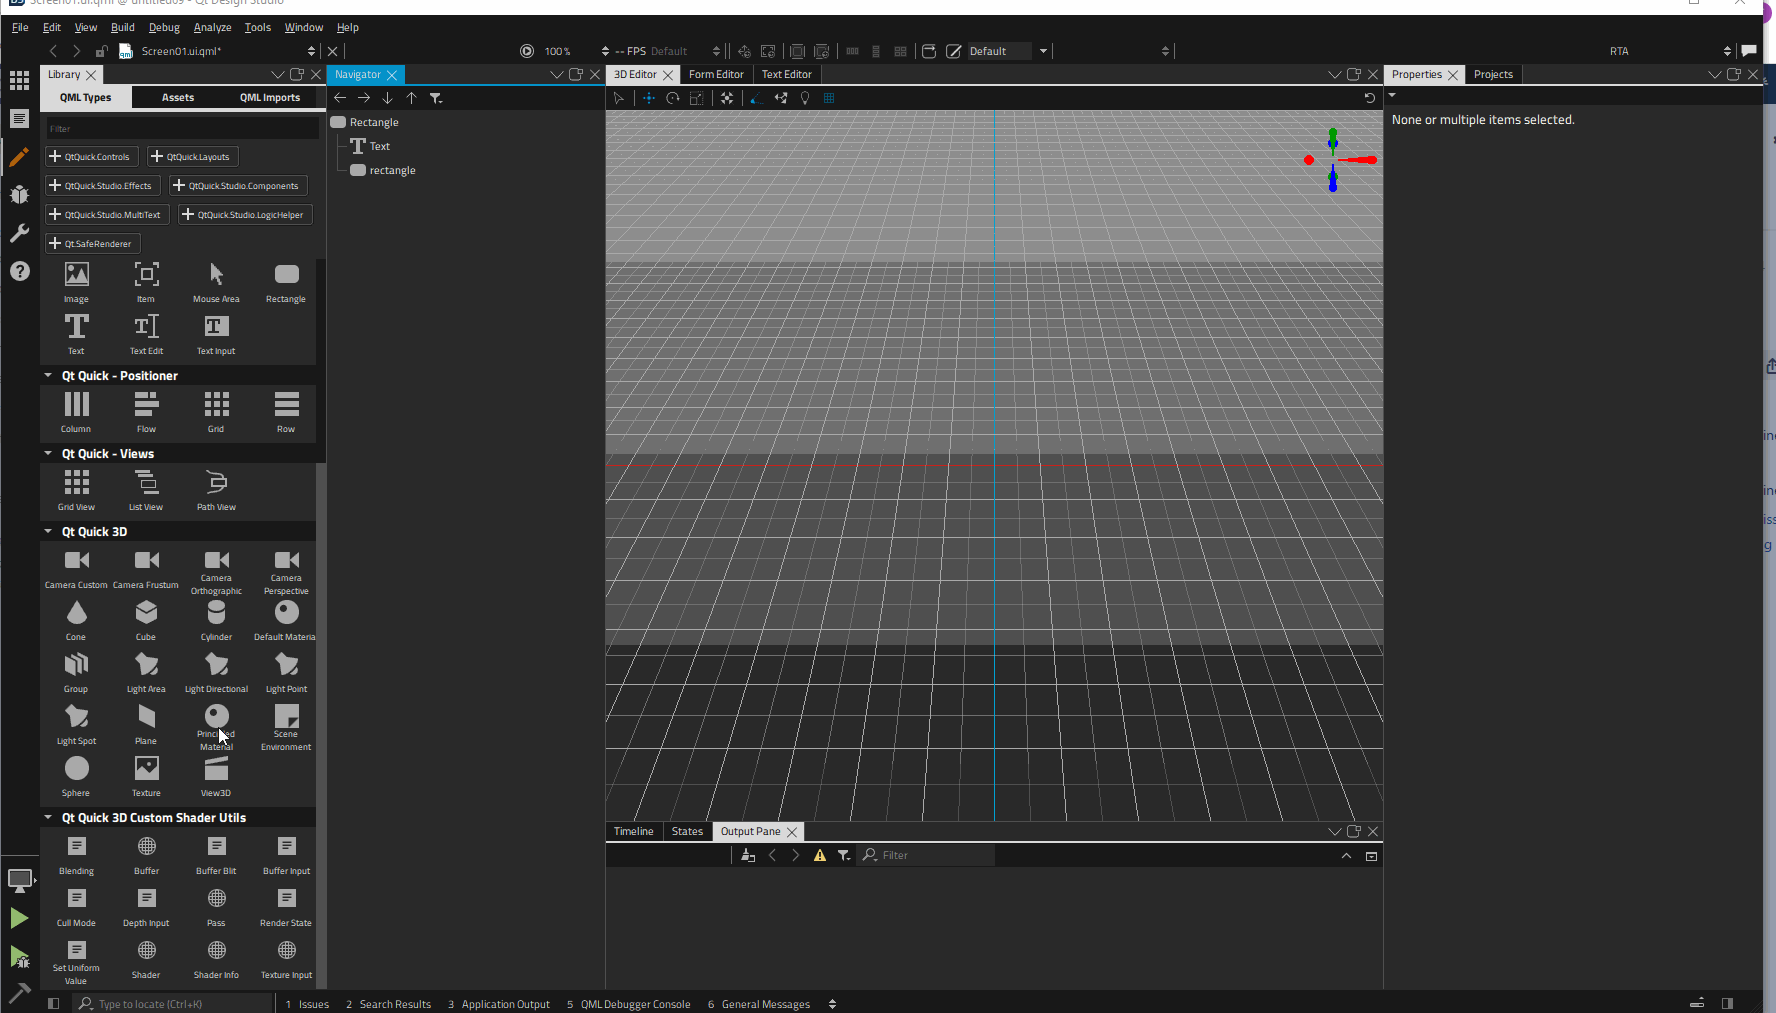
Task: Click the library Filter input field
Action: [182, 129]
